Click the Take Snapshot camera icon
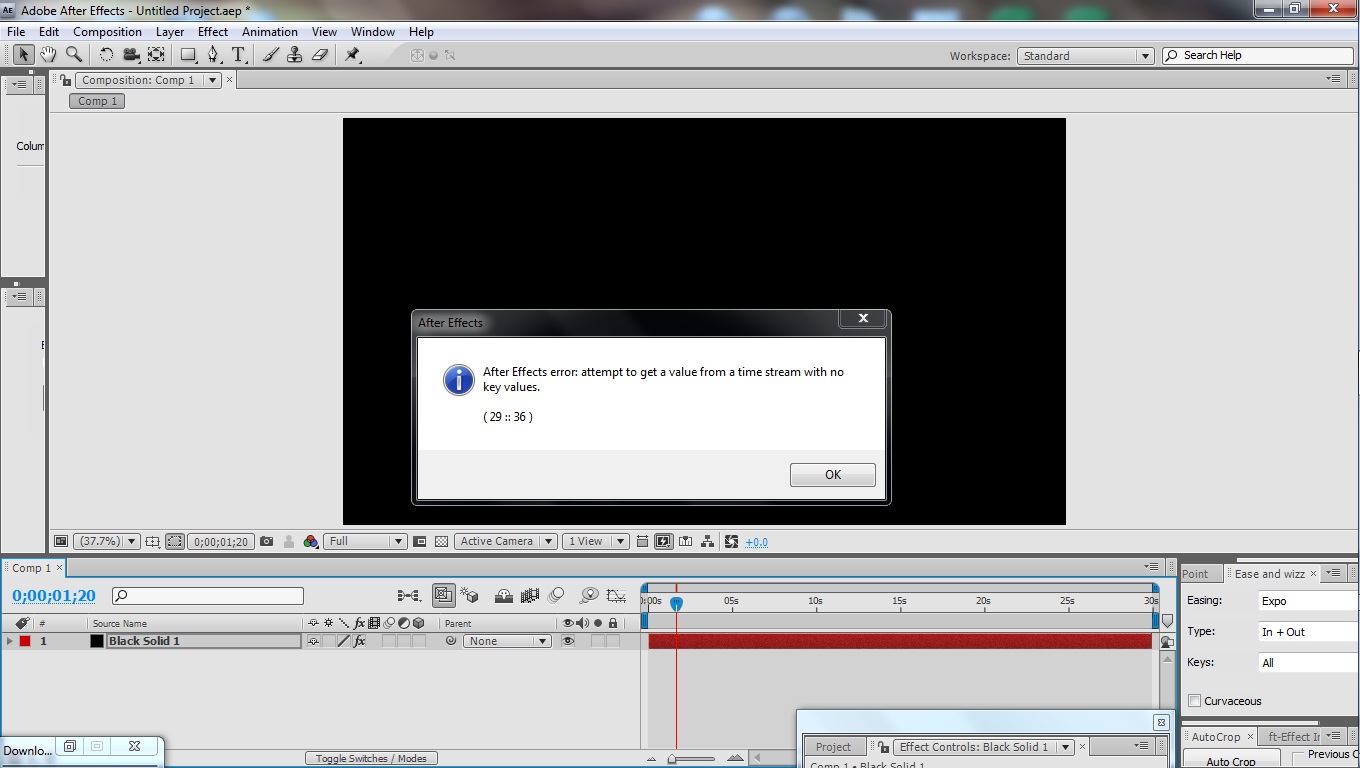The height and width of the screenshot is (768, 1360). (x=266, y=541)
